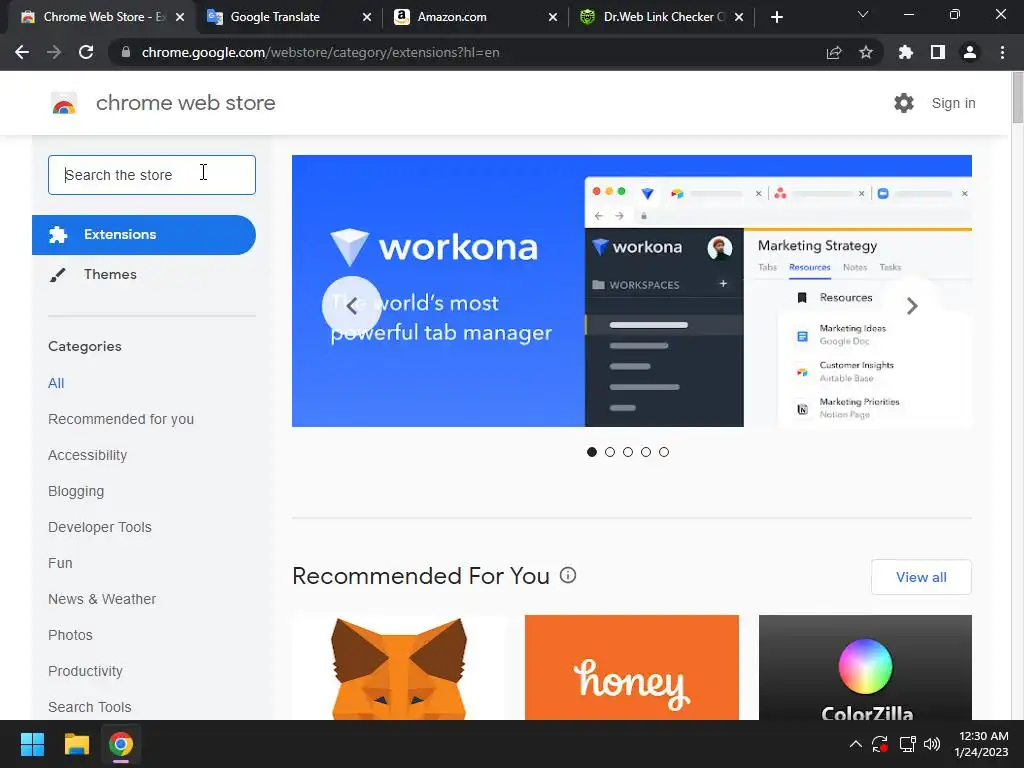Switch to Dr.Web Link Checker tab
1024x768 pixels.
coord(660,17)
